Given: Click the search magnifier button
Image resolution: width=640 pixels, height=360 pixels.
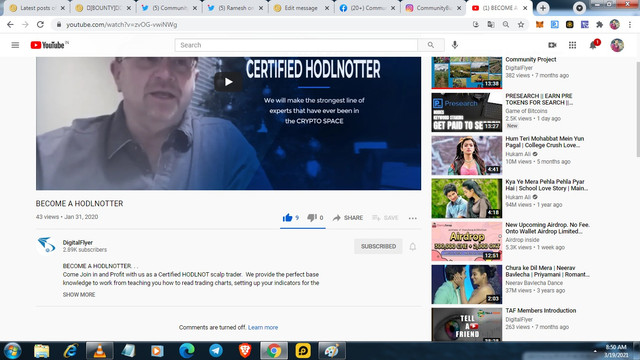Looking at the screenshot, I should coord(431,45).
